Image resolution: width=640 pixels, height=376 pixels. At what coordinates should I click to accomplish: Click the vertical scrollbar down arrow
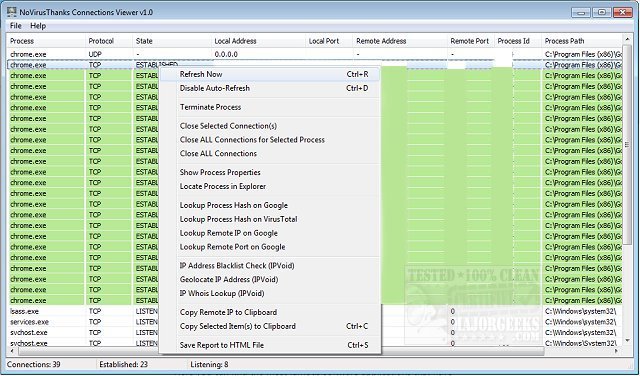click(x=627, y=340)
